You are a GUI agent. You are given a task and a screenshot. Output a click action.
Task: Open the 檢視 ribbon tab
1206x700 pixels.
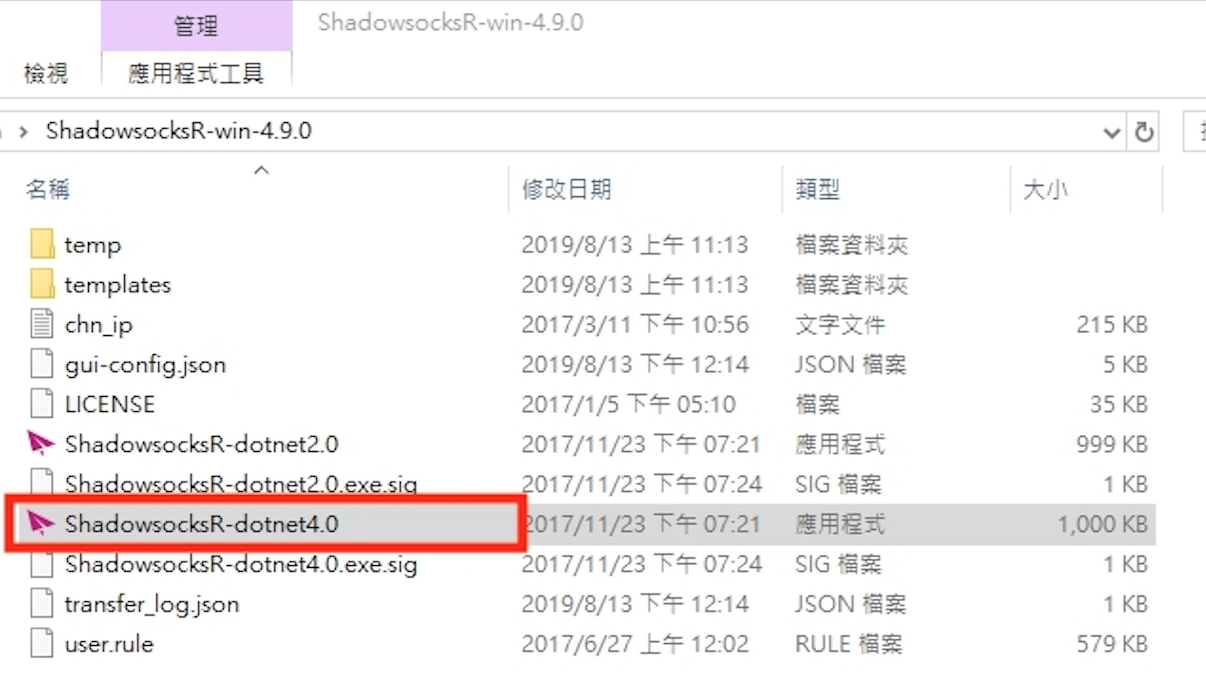click(x=45, y=73)
